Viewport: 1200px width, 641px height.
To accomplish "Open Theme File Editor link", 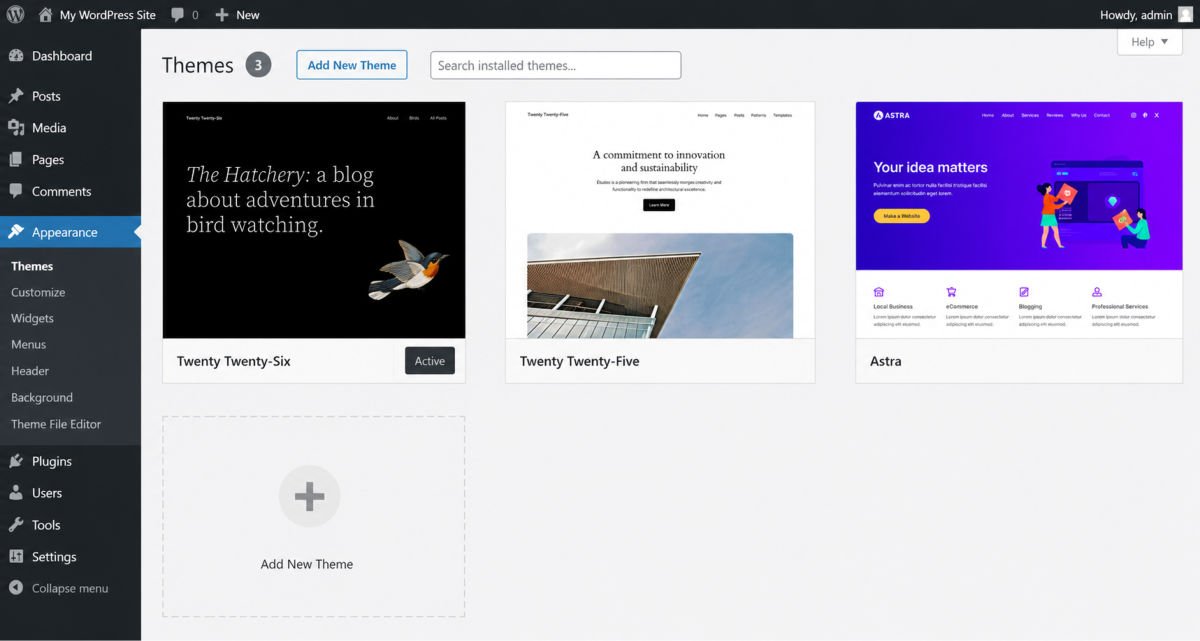I will pyautogui.click(x=56, y=424).
